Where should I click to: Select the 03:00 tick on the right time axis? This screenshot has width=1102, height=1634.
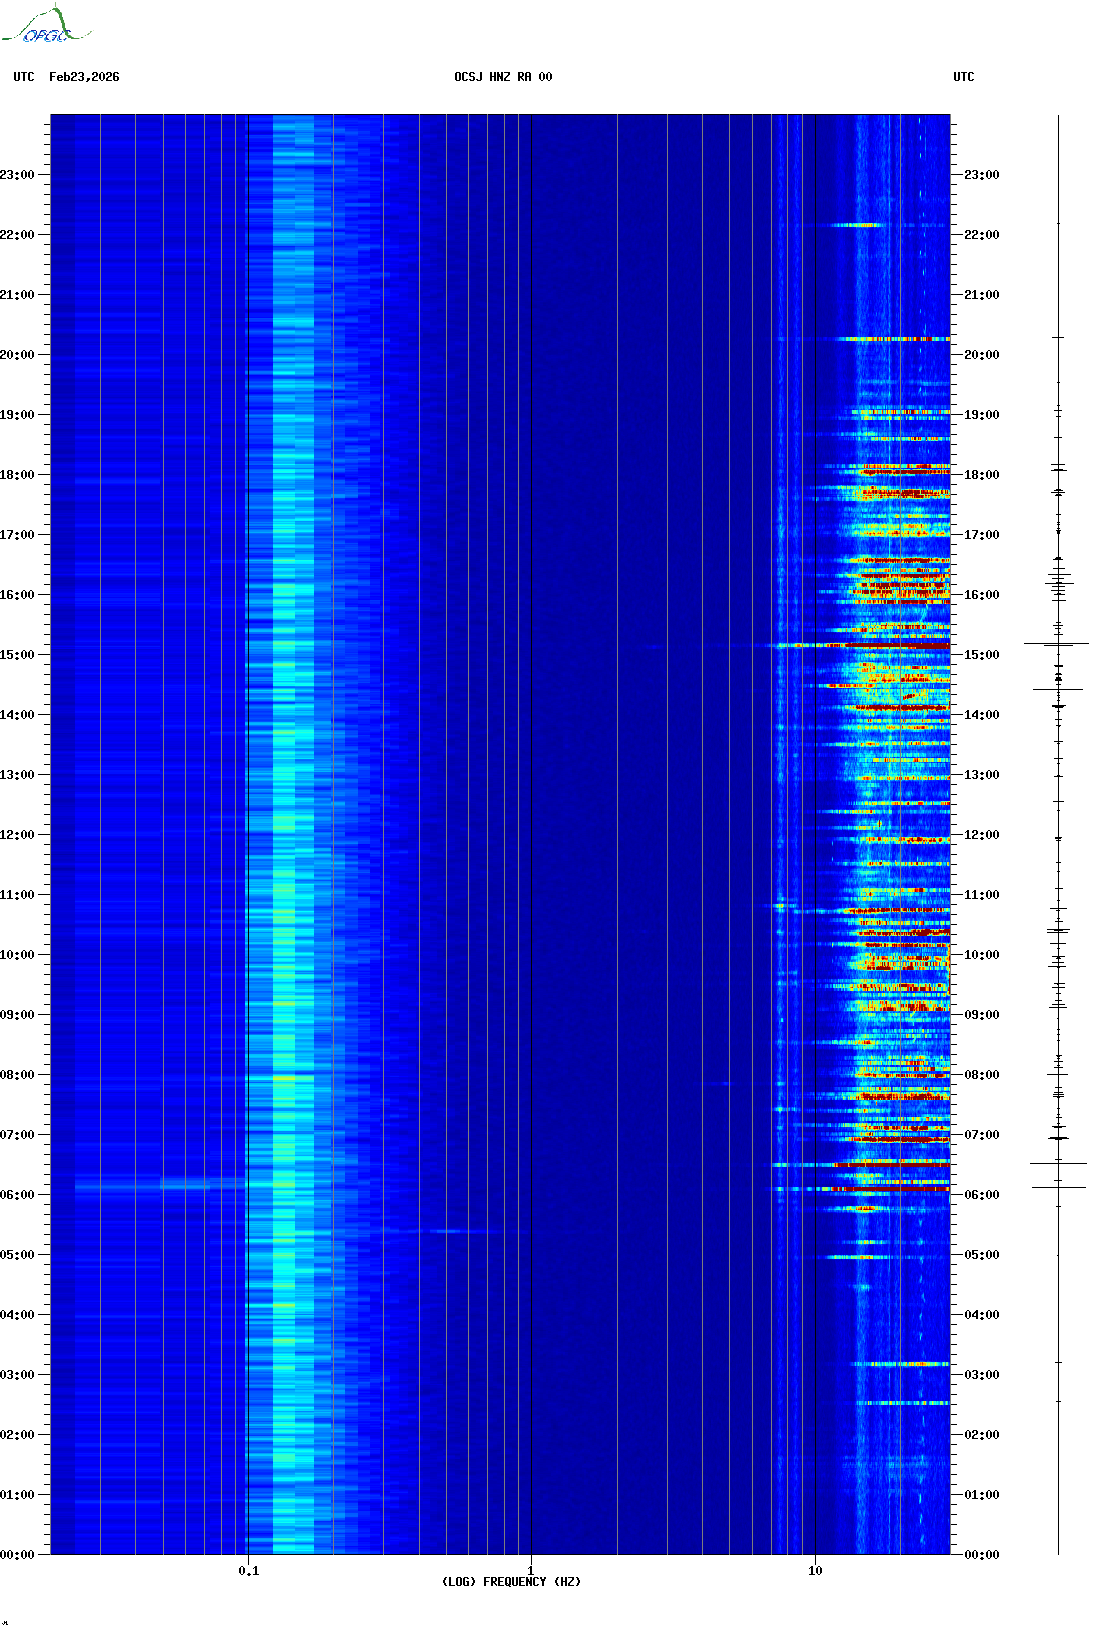click(981, 1375)
